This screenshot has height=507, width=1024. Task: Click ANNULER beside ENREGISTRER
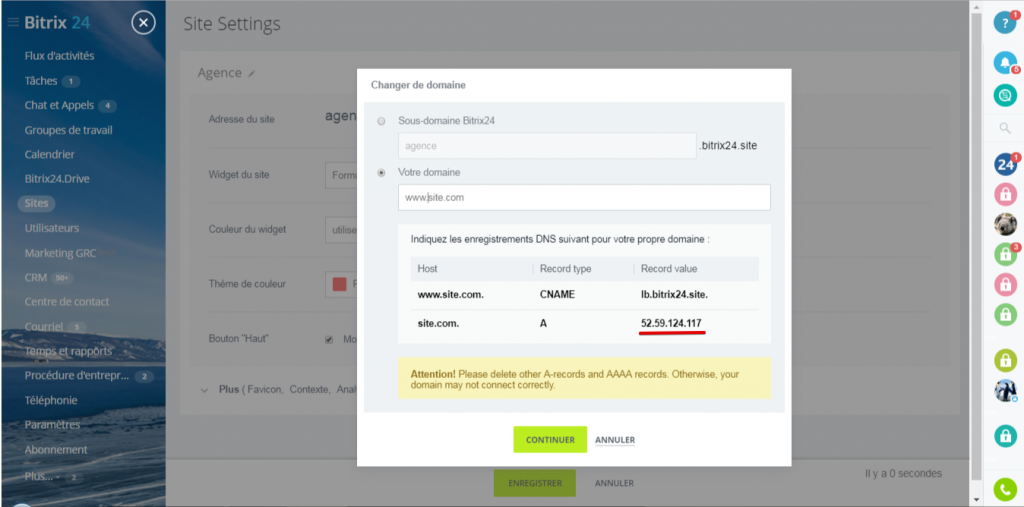614,483
